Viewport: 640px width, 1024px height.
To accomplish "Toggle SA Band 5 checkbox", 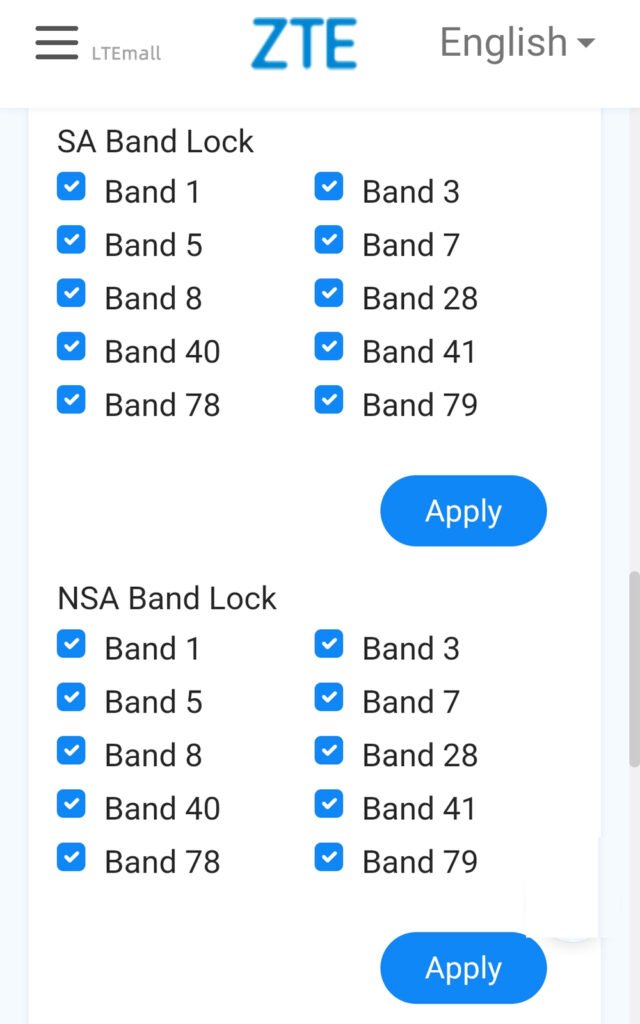I will tap(71, 241).
